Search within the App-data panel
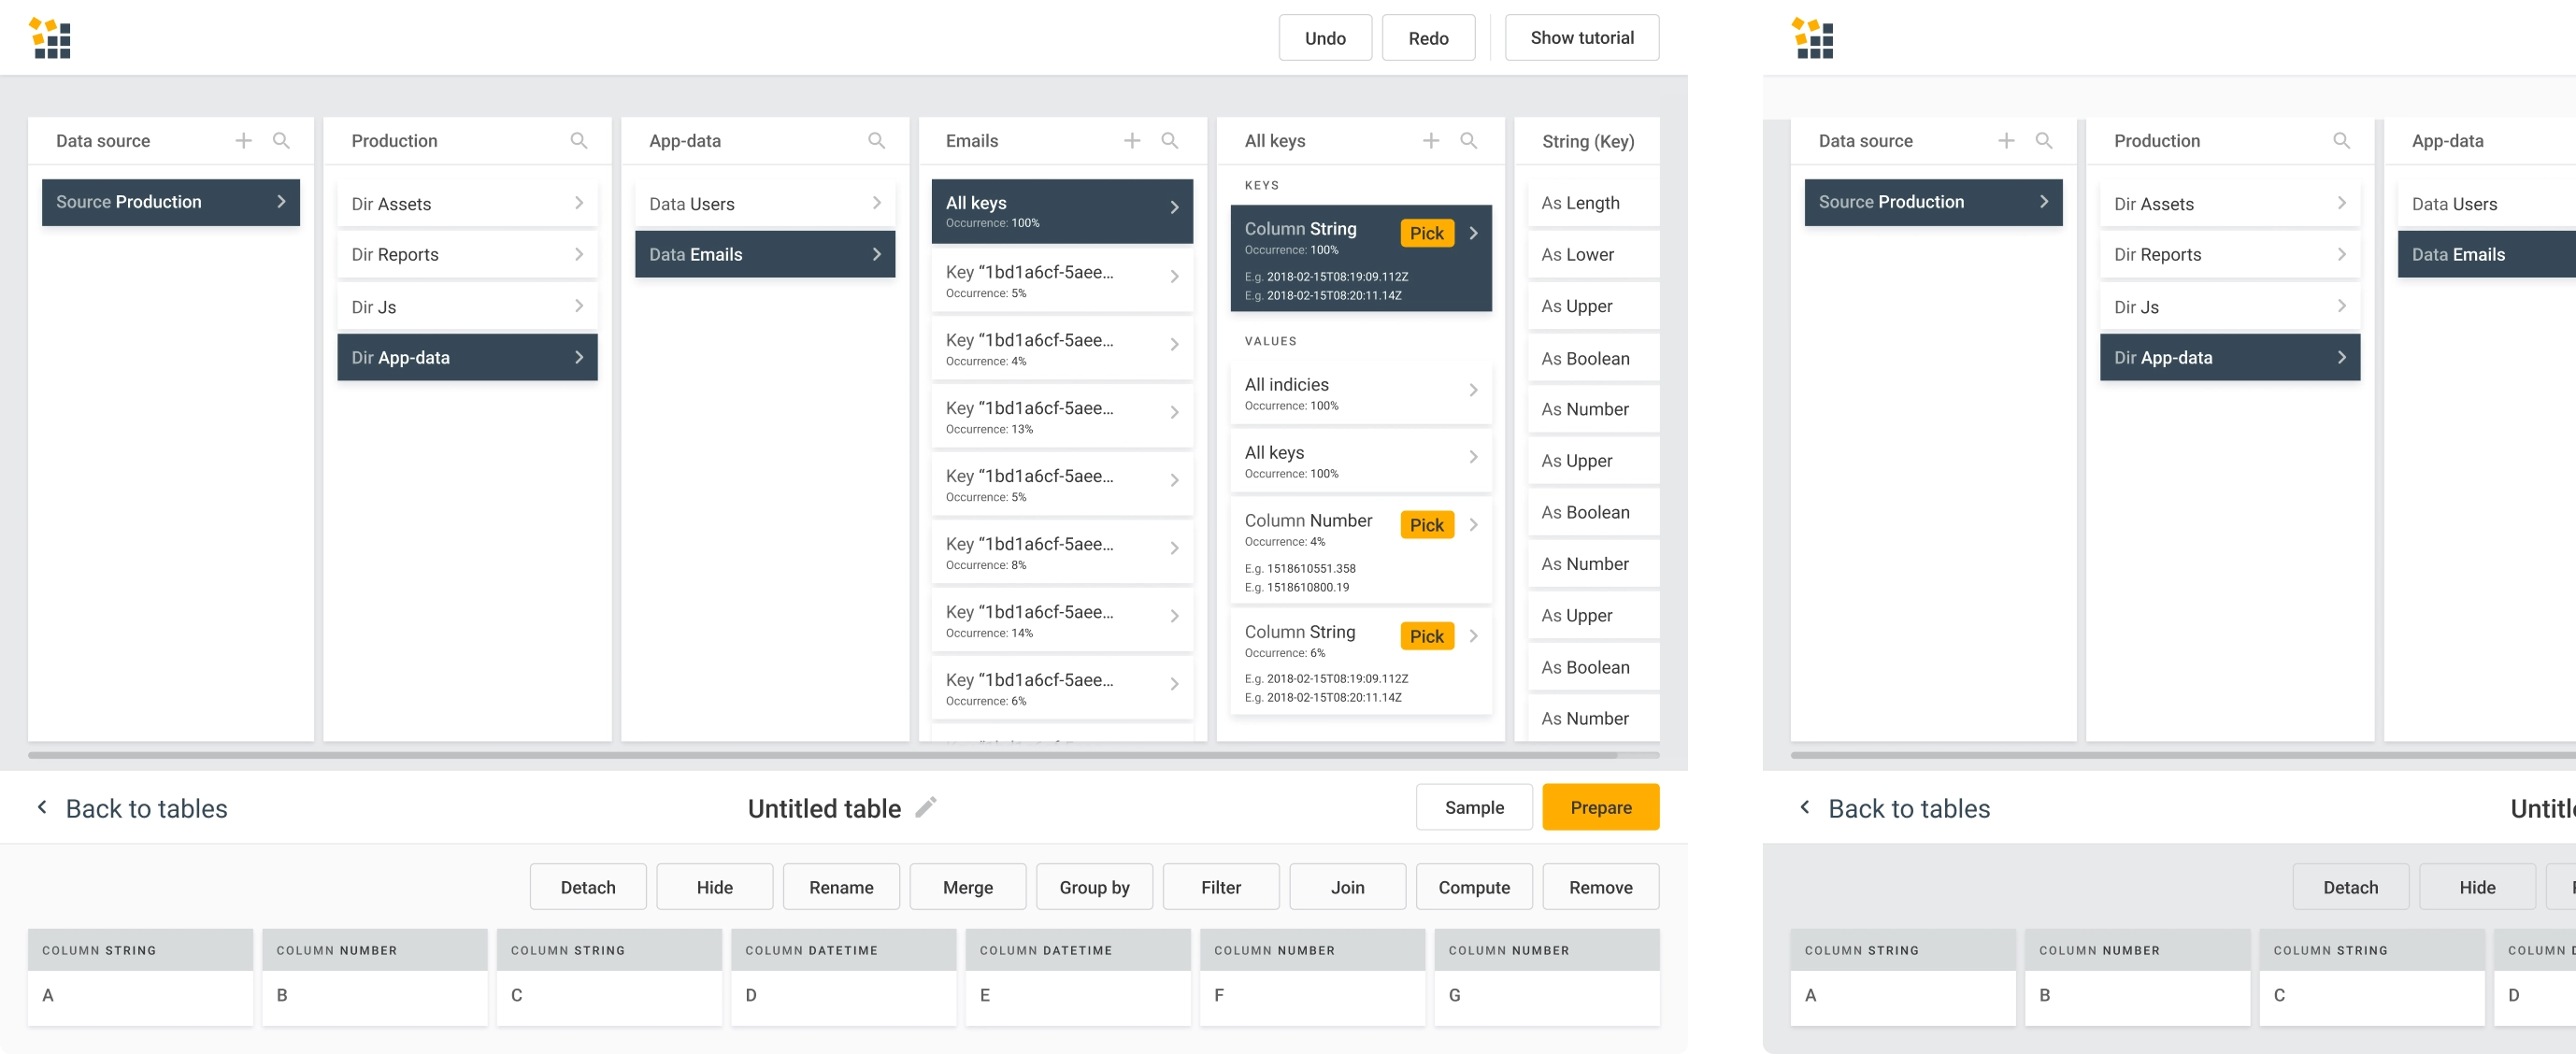Screen dimensions: 2576x1054 click(x=876, y=141)
